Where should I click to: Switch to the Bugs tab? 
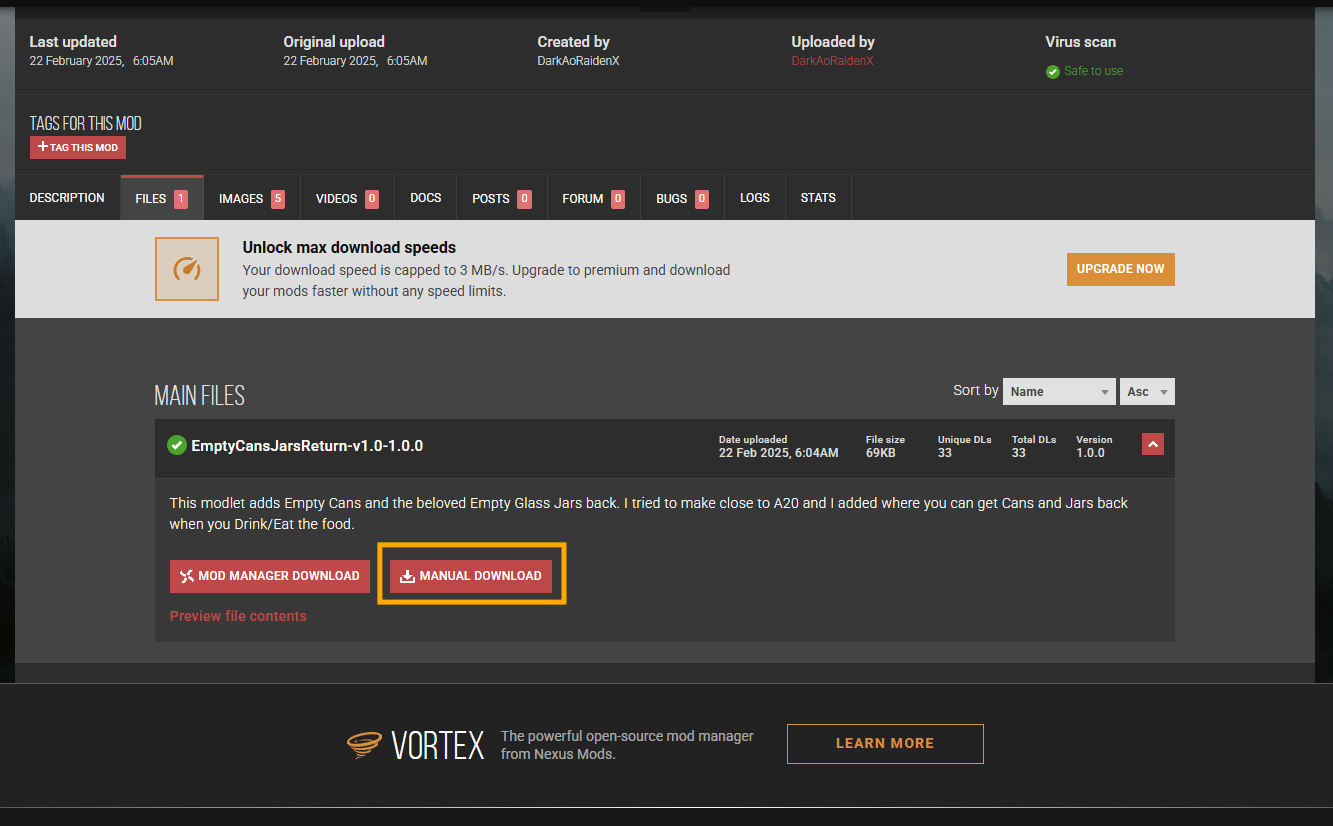tap(682, 198)
